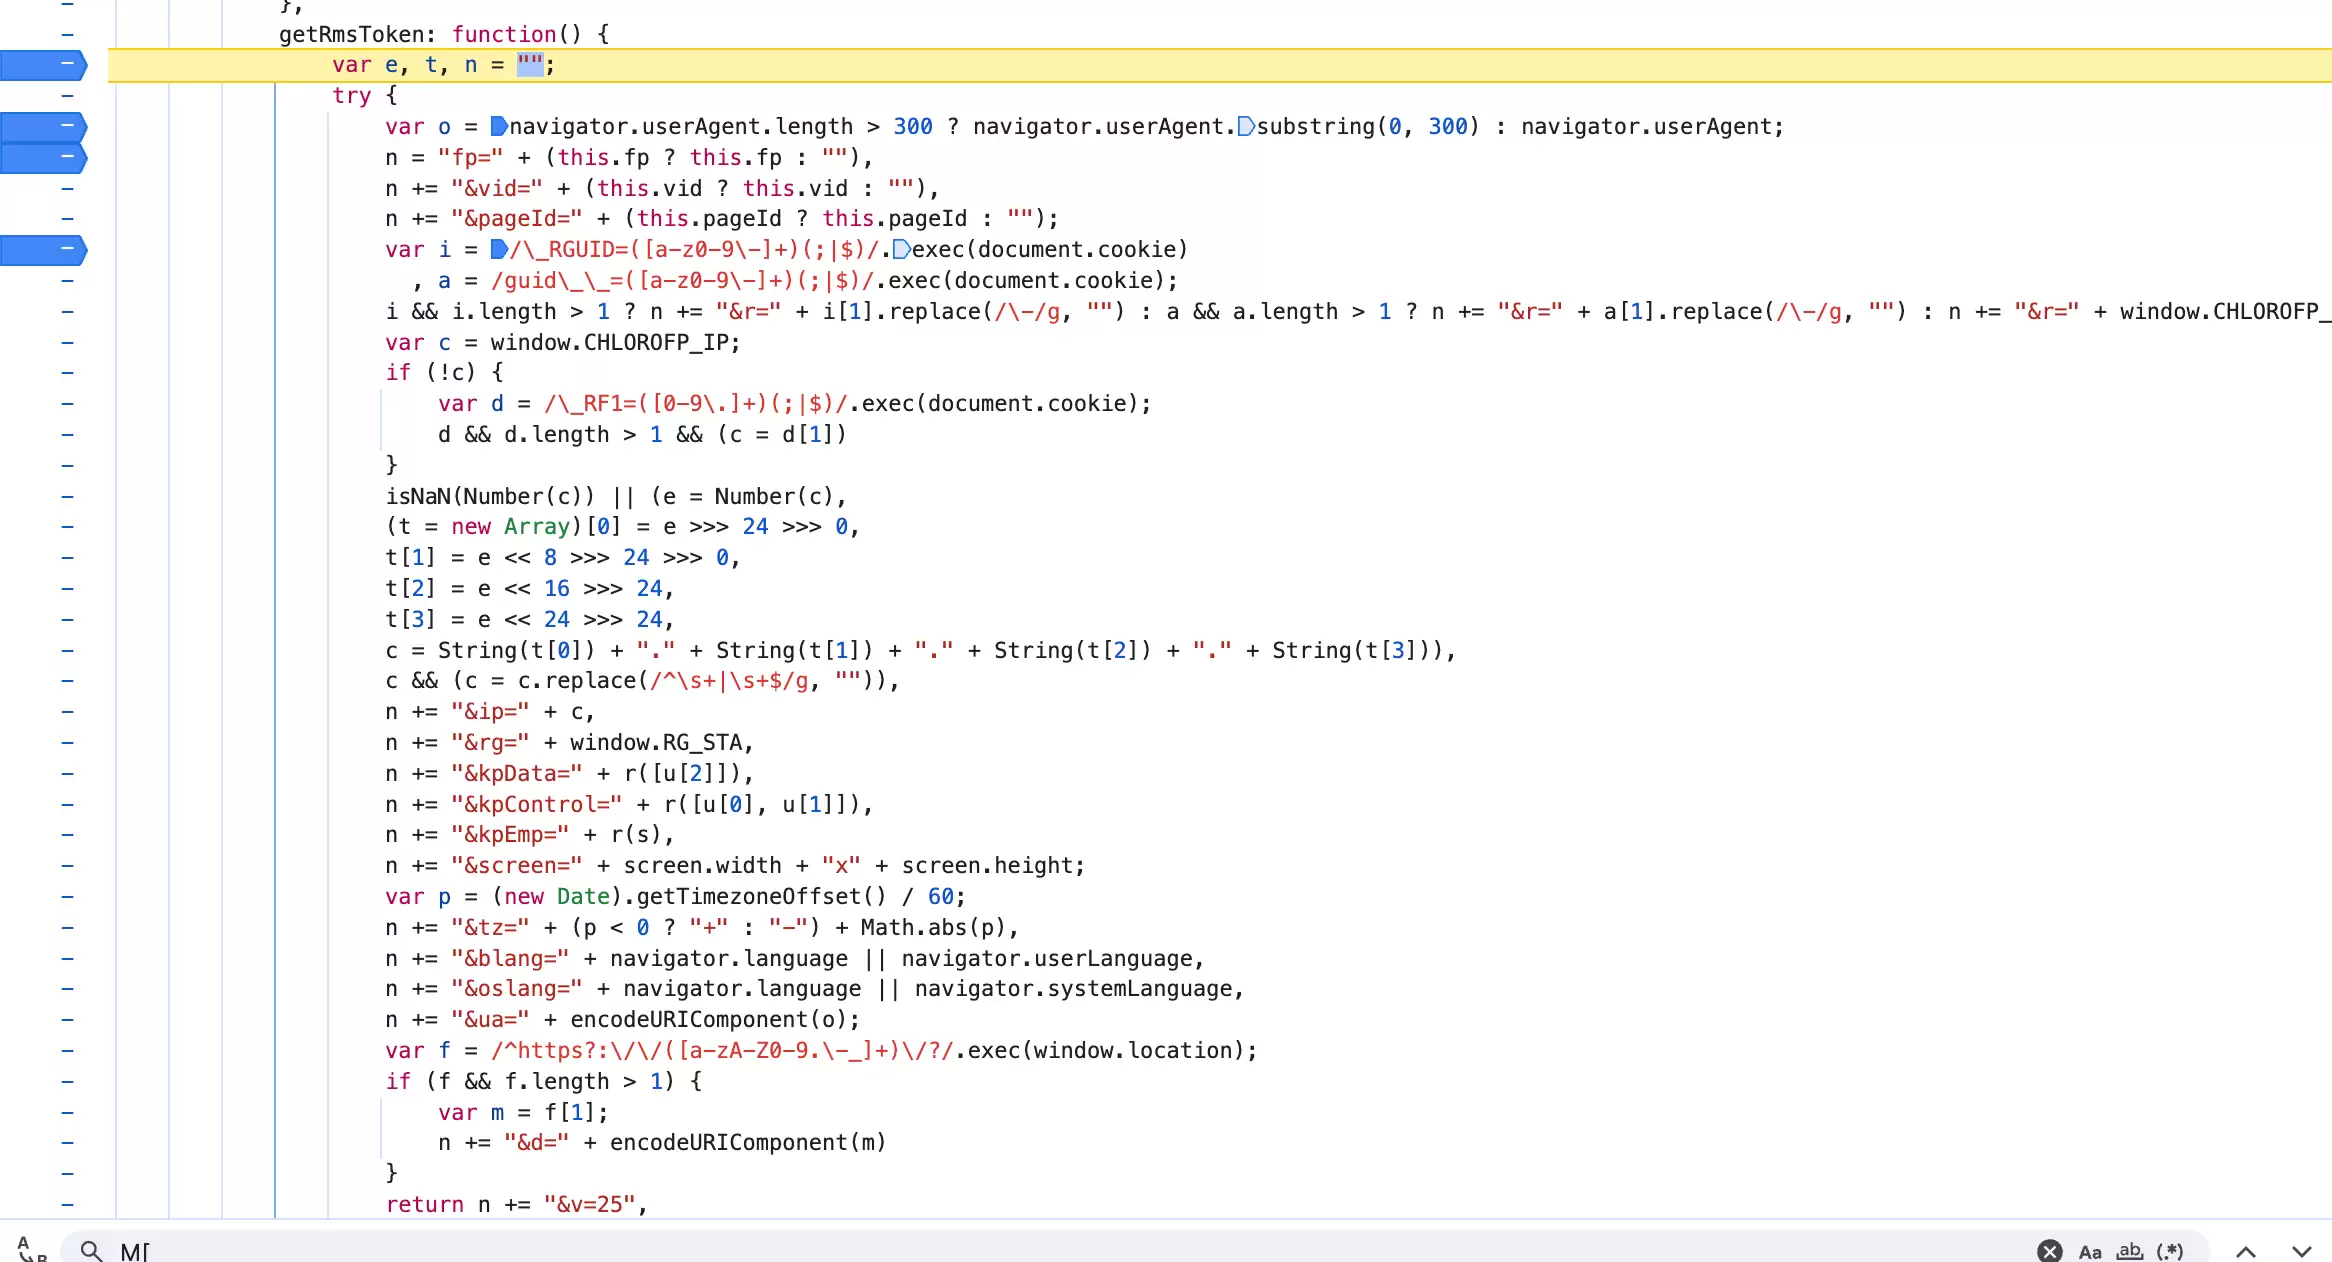Click "&tz=" string literal
Image resolution: width=2332 pixels, height=1262 pixels.
tap(490, 927)
